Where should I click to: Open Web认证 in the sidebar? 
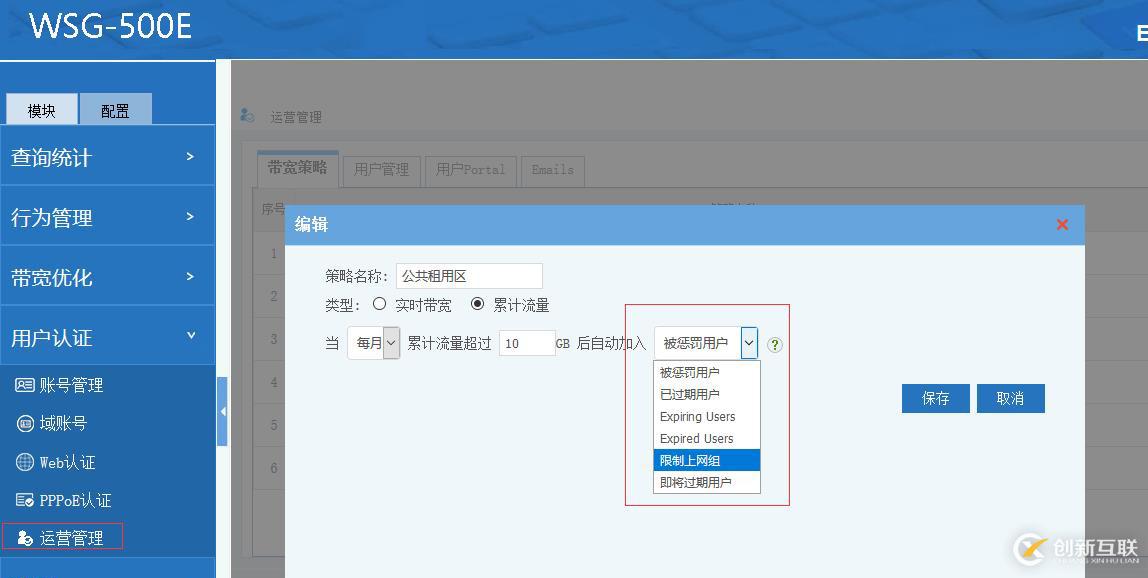point(67,462)
